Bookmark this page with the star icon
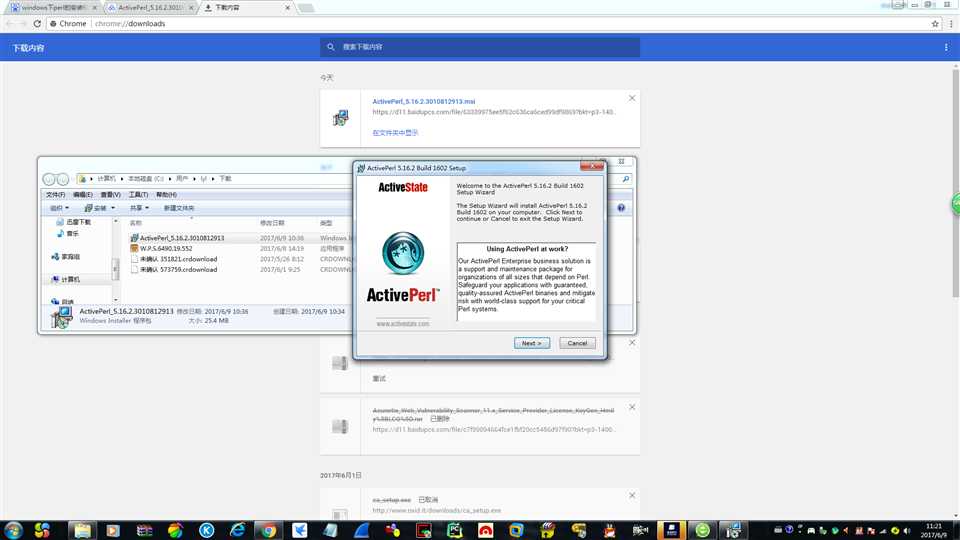This screenshot has height=540, width=960. pyautogui.click(x=935, y=24)
